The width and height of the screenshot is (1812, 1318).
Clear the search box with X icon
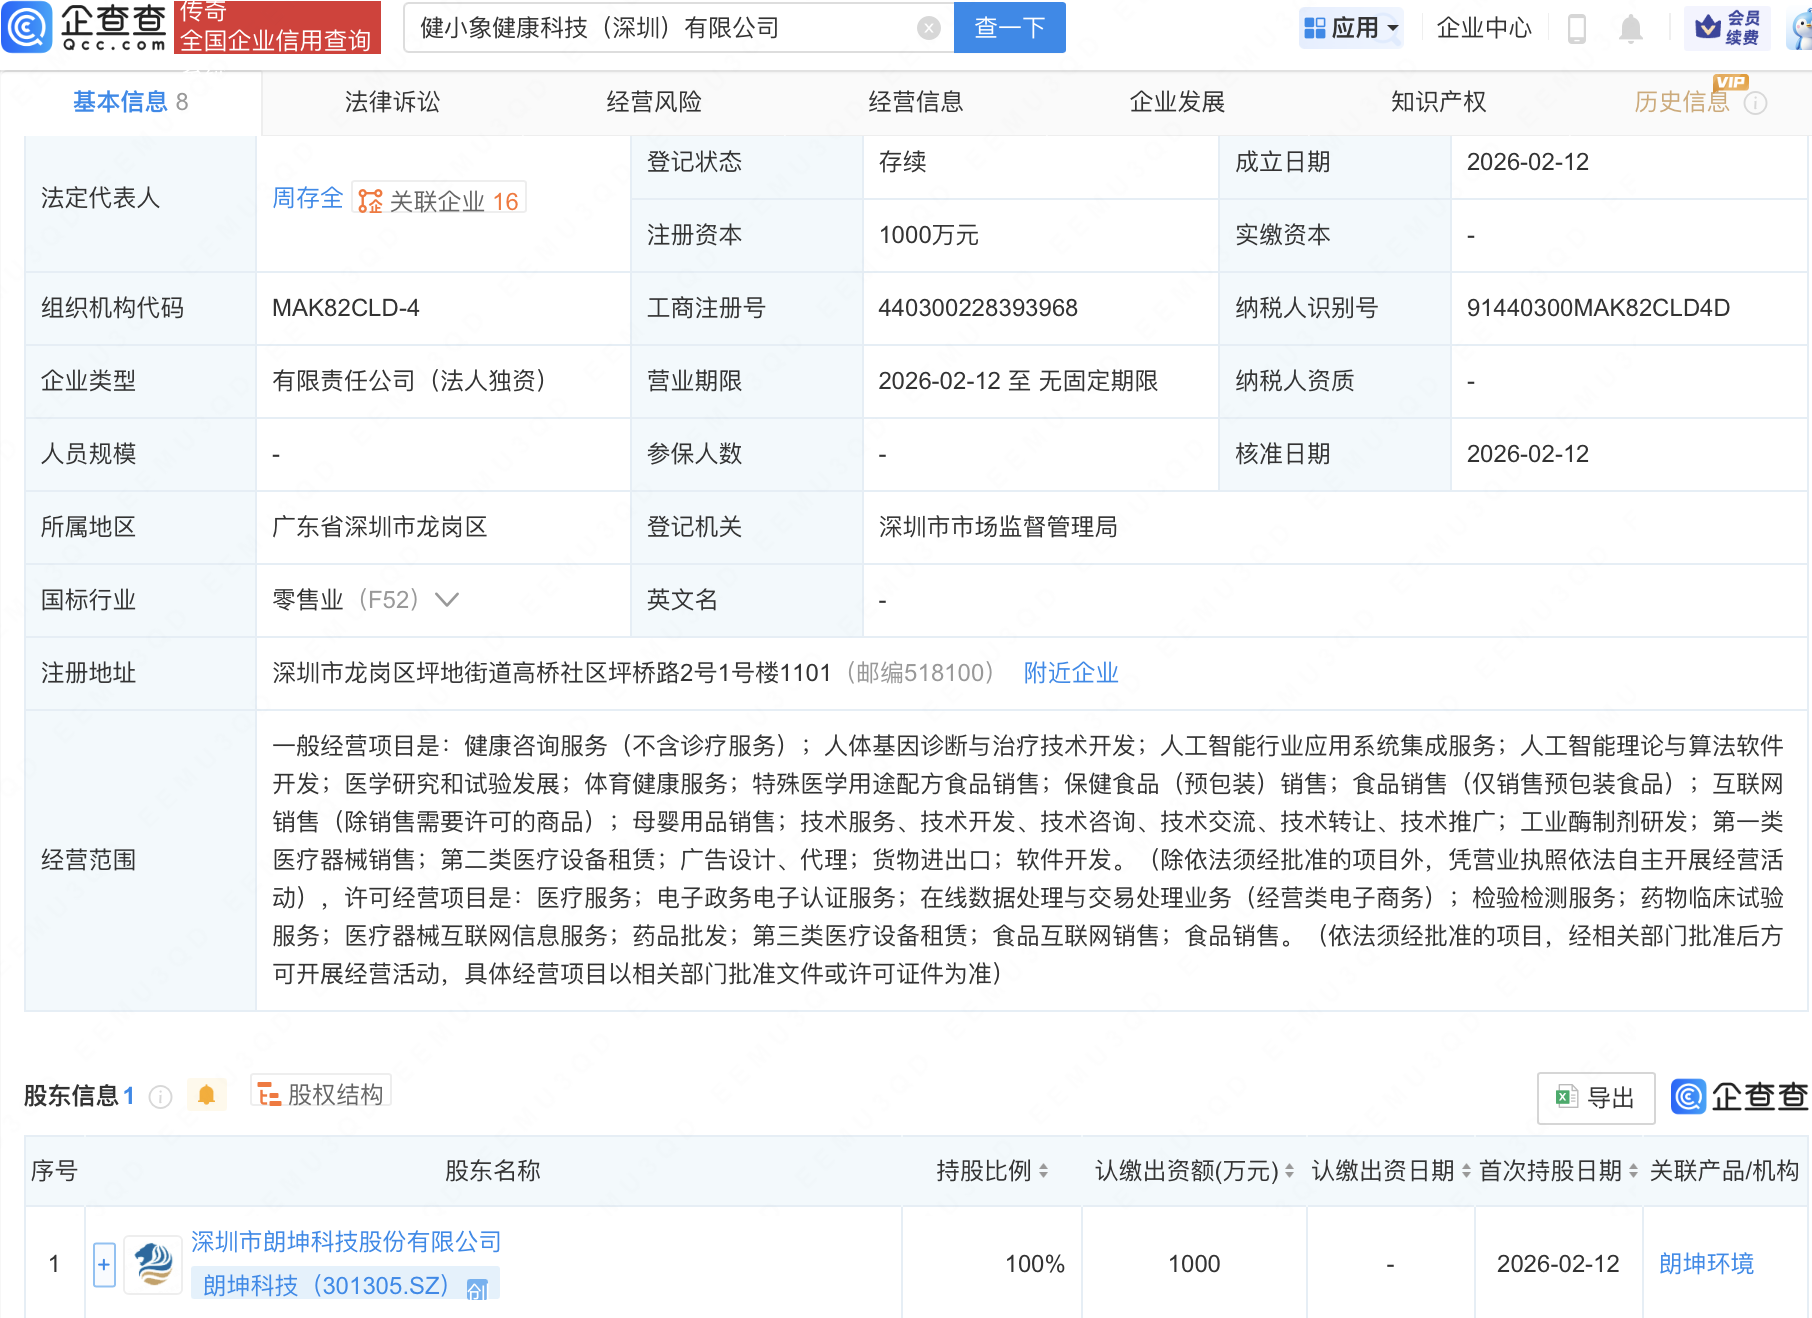coord(928,28)
